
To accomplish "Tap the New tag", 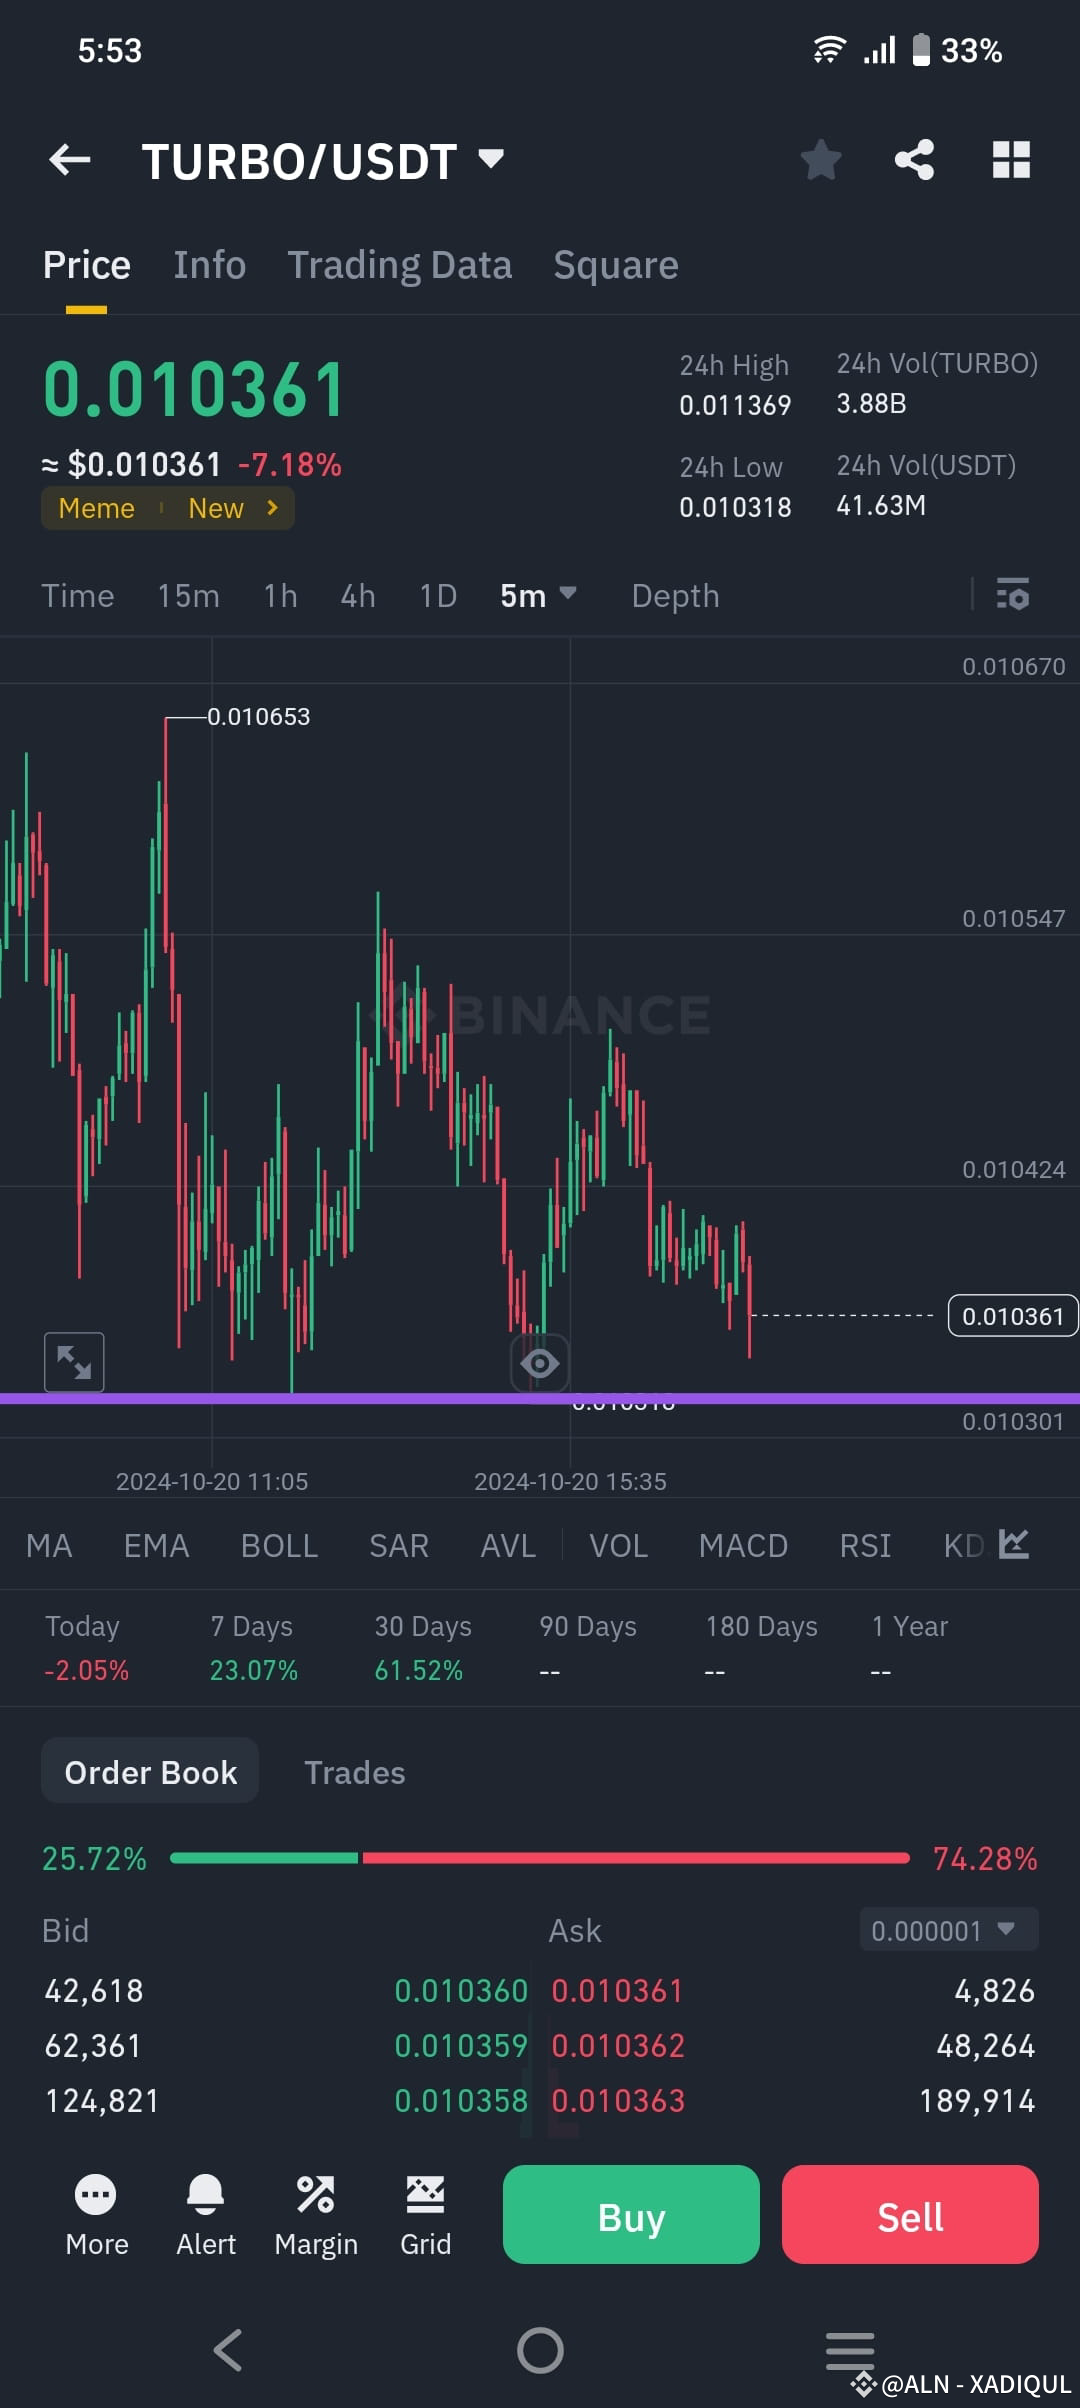I will 216,508.
